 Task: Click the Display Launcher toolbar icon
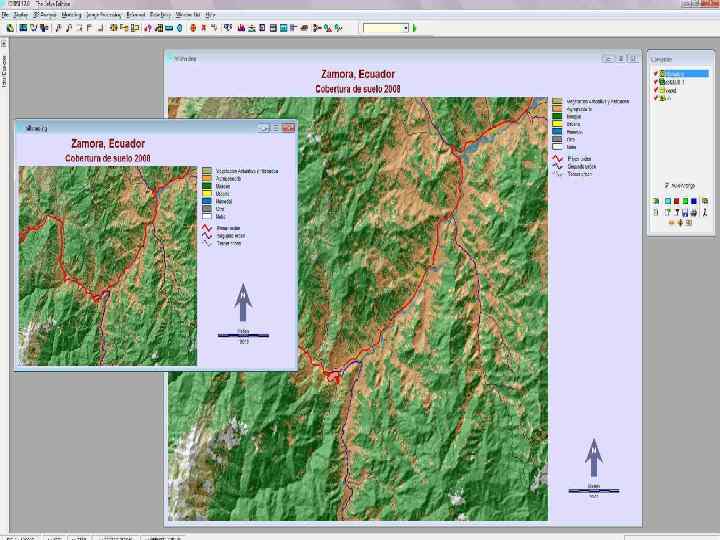pyautogui.click(x=22, y=28)
